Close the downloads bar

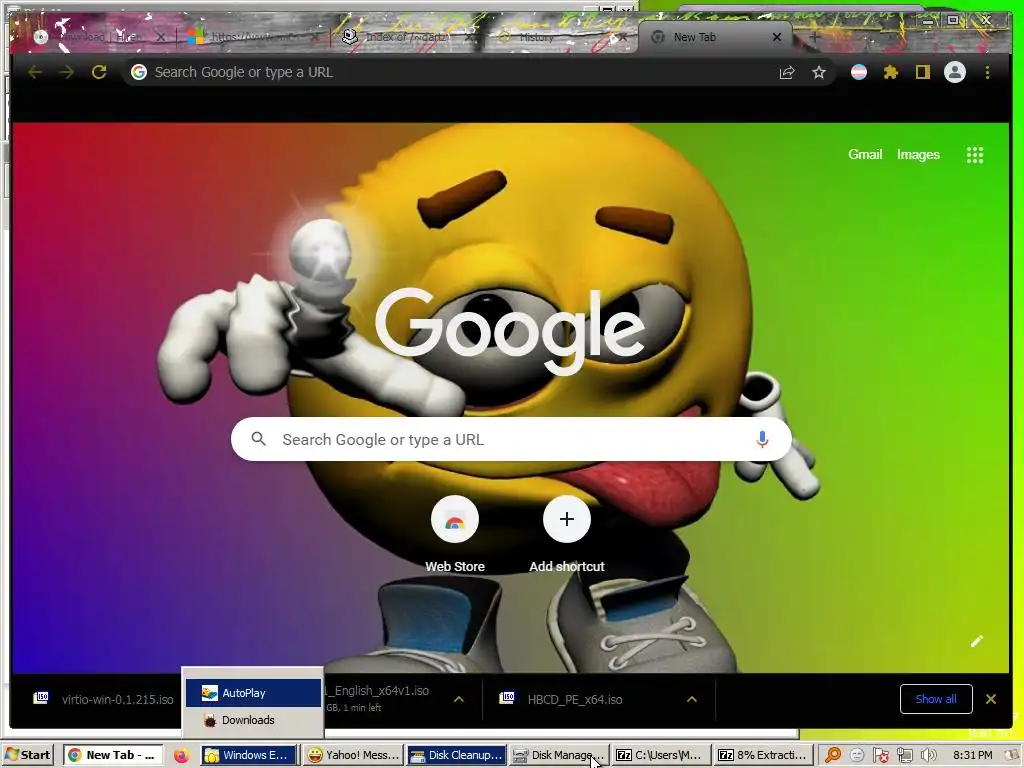tap(991, 699)
